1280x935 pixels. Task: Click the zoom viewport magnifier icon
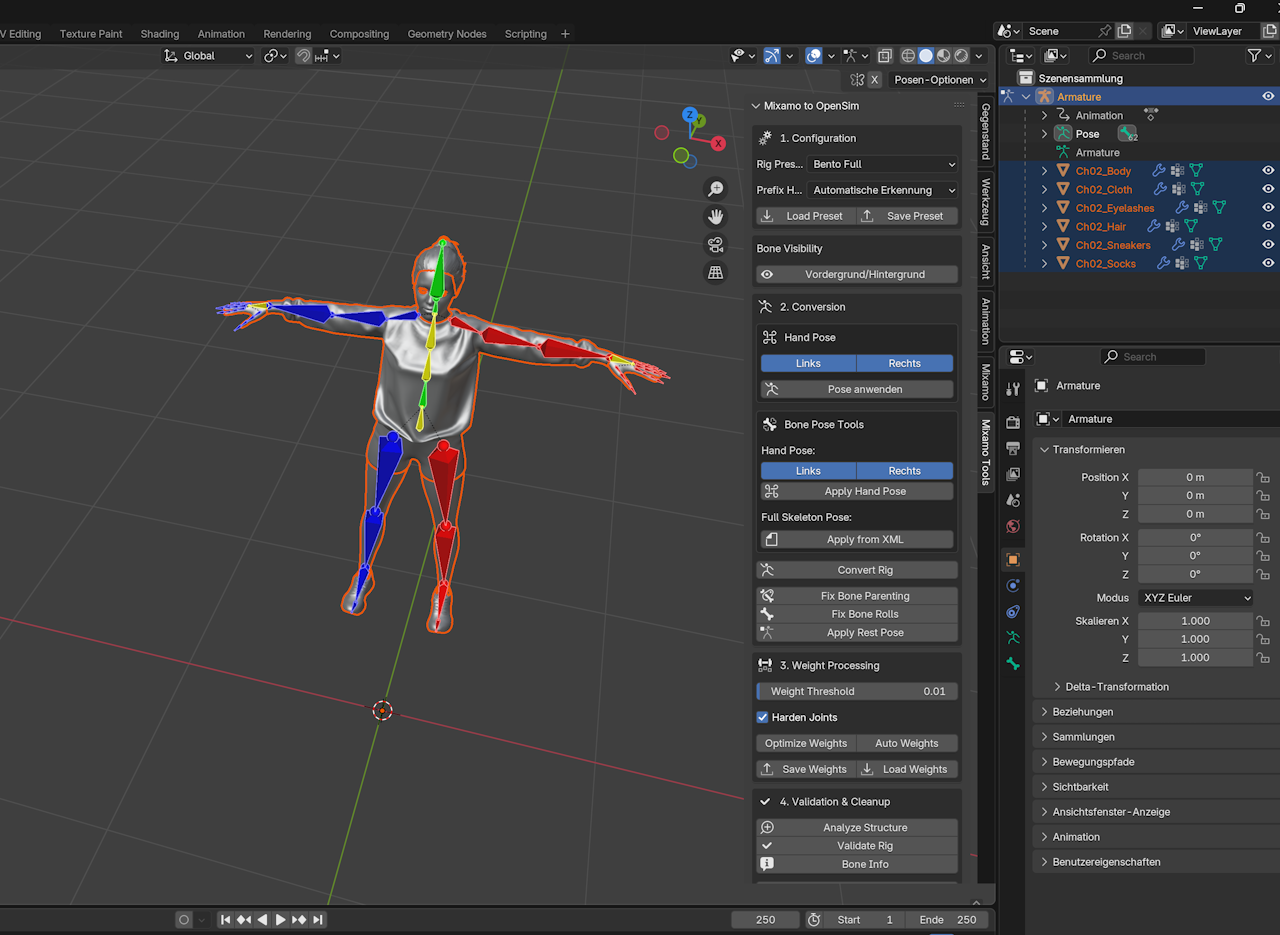(x=715, y=189)
